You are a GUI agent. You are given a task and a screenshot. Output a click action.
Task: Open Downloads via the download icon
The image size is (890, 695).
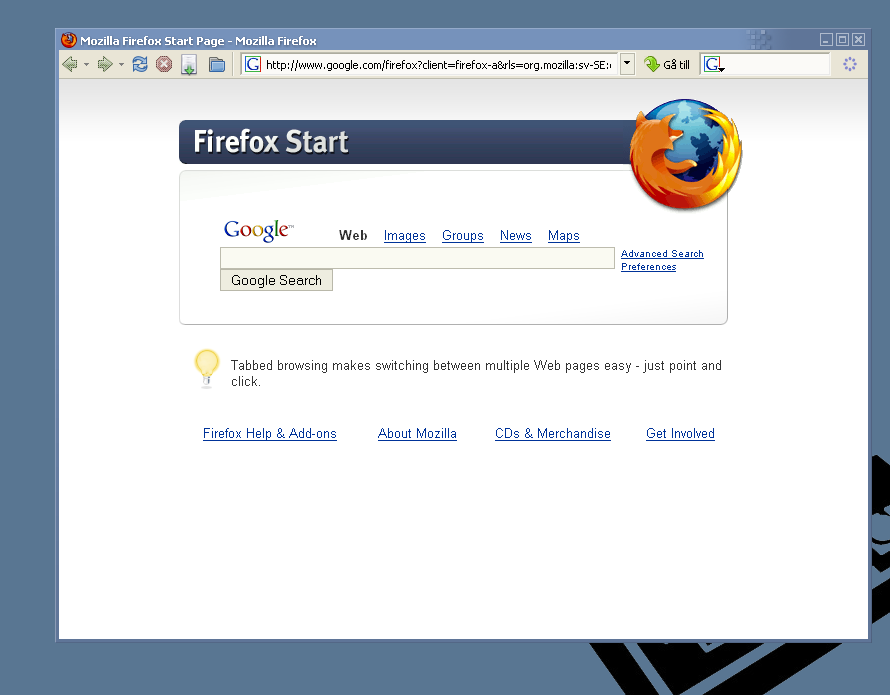(x=189, y=65)
